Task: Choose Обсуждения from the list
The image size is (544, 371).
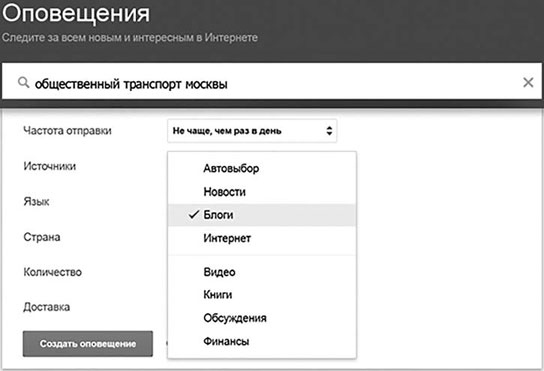Action: (x=262, y=318)
